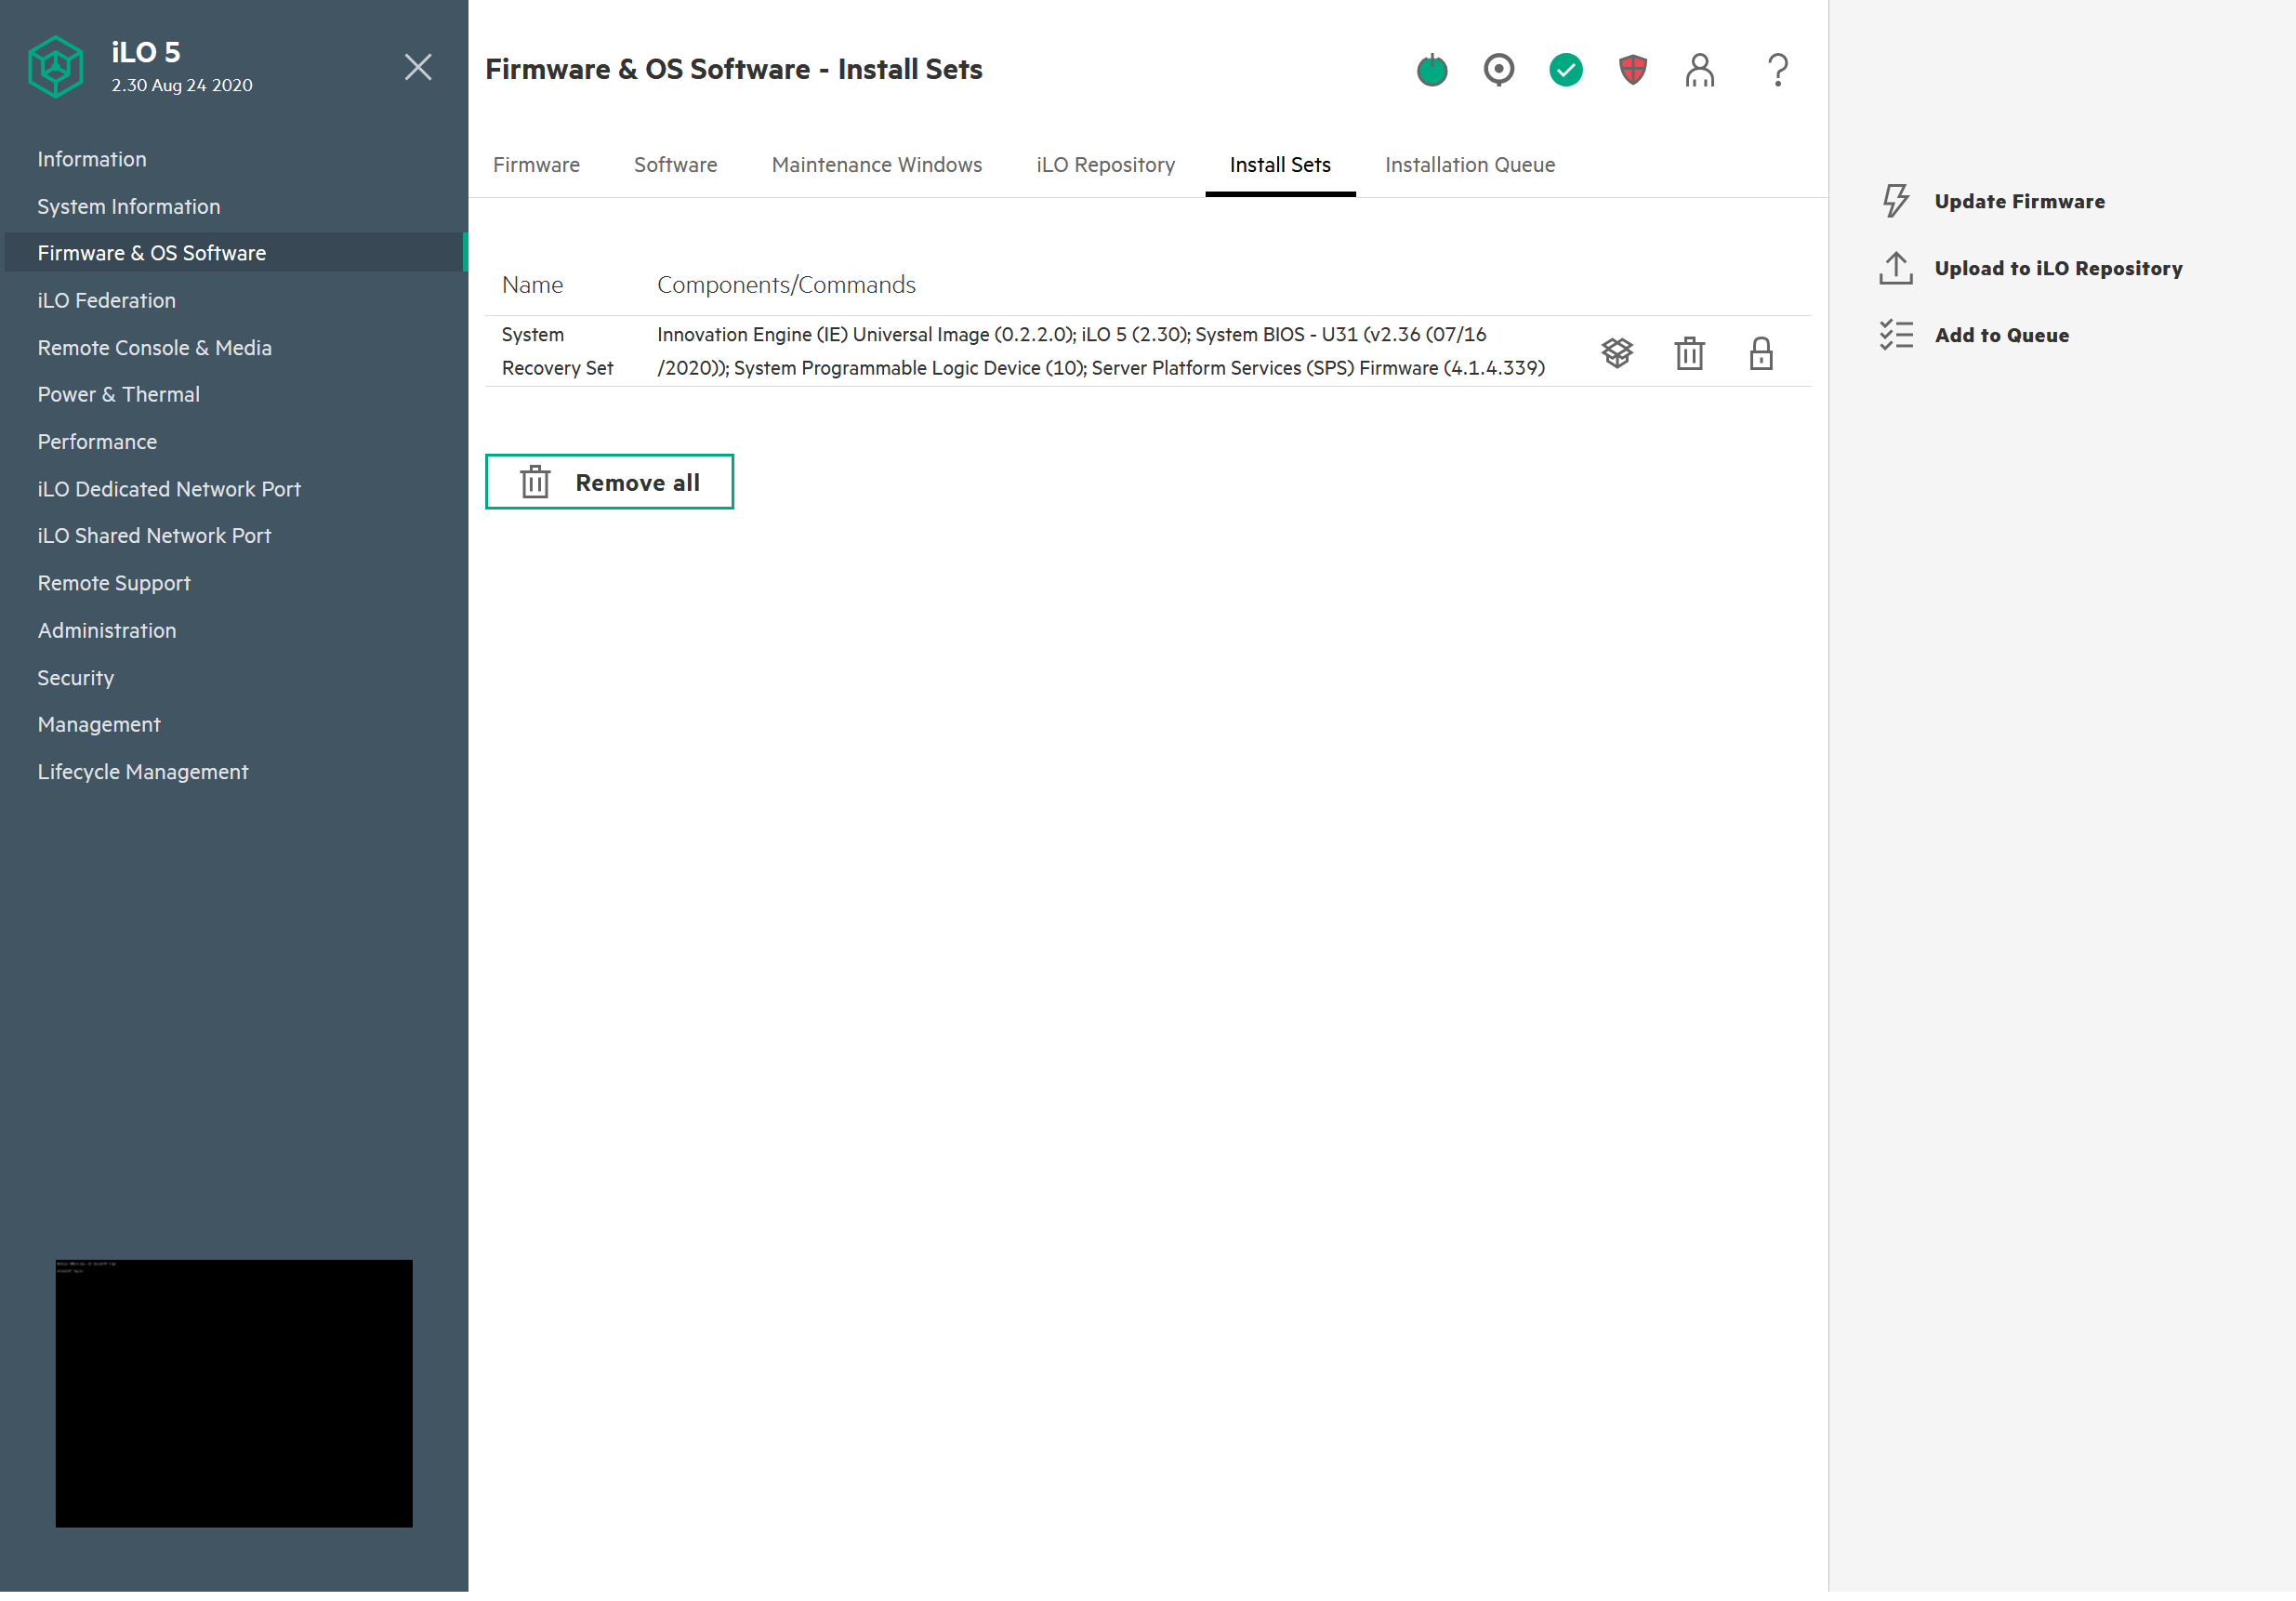Open the user account icon
Viewport: 2296px width, 1601px height.
coord(1699,70)
